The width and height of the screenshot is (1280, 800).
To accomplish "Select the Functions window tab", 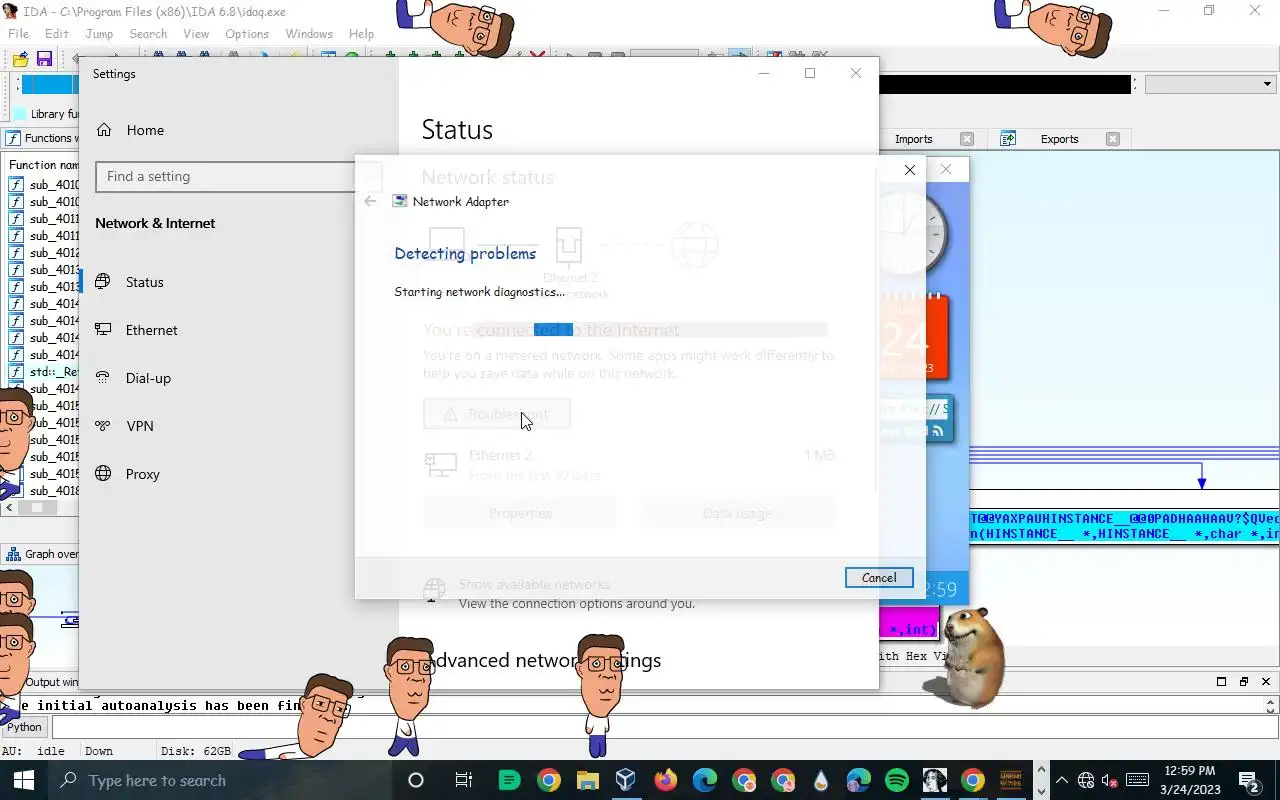I will click(x=42, y=138).
